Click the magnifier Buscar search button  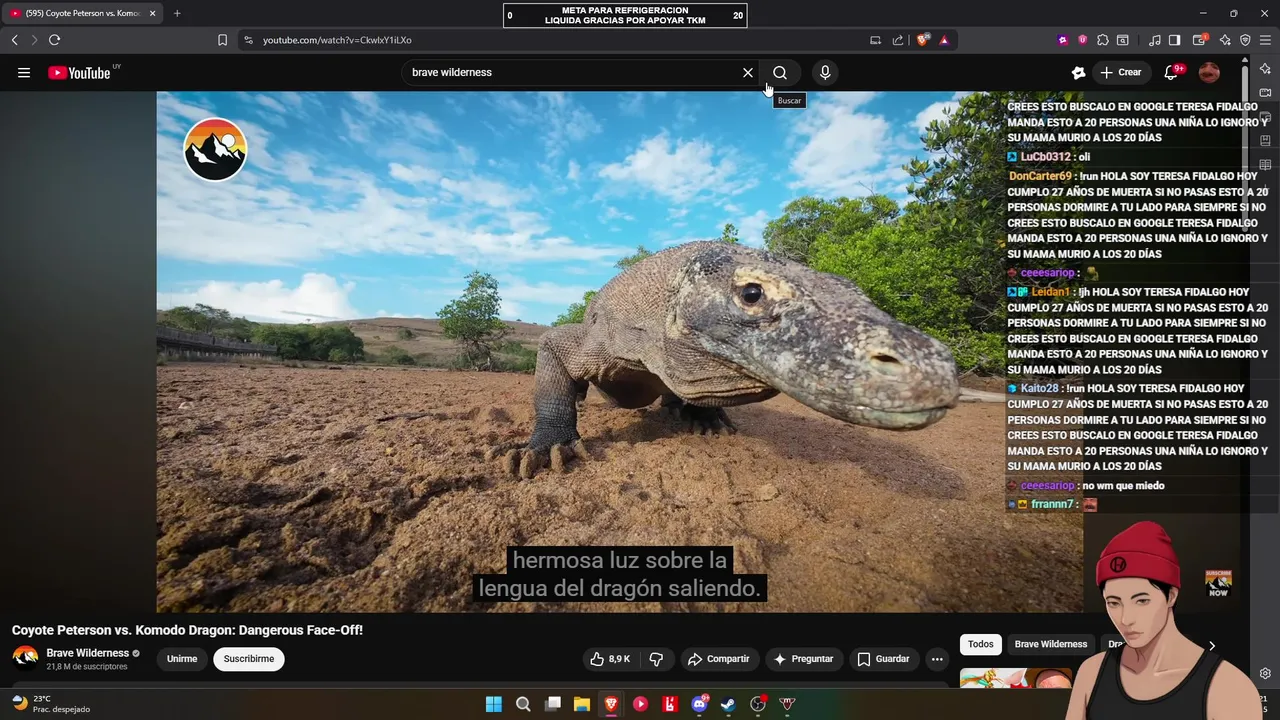780,72
